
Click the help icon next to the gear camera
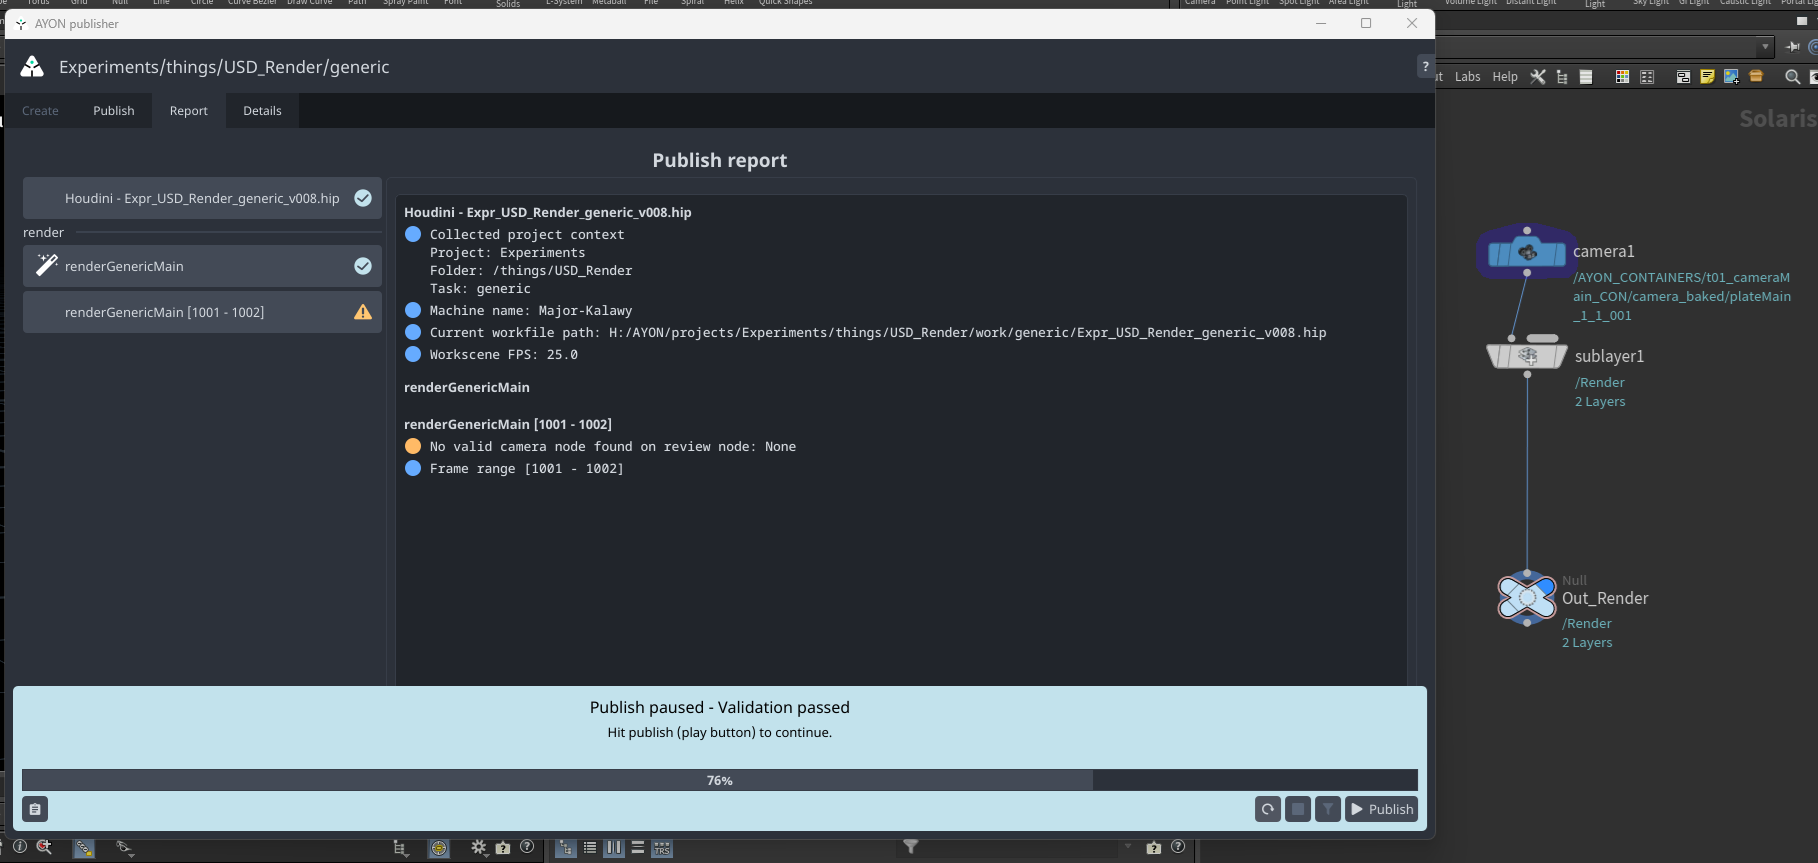coord(527,846)
